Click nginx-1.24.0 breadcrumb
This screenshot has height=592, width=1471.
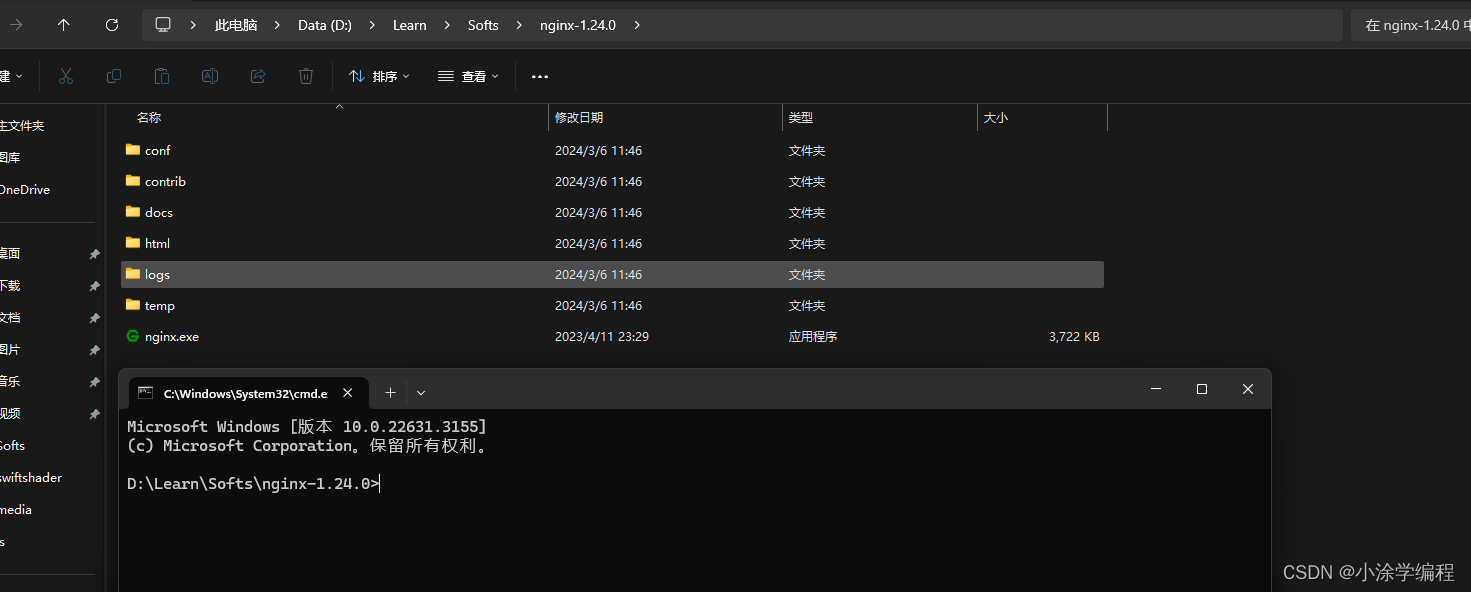click(x=578, y=25)
